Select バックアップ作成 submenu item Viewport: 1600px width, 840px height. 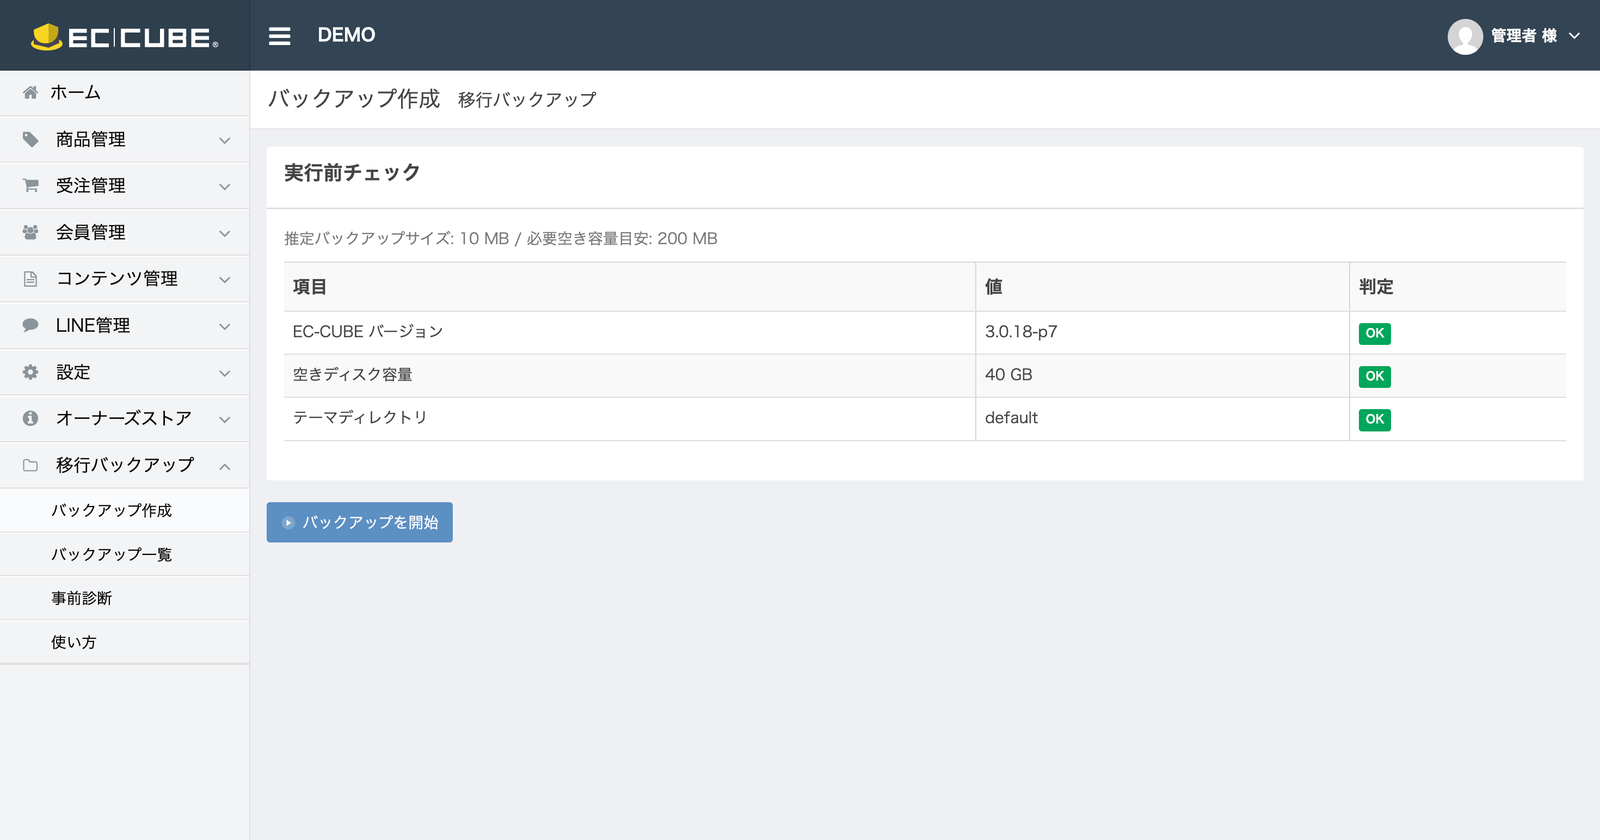(124, 510)
